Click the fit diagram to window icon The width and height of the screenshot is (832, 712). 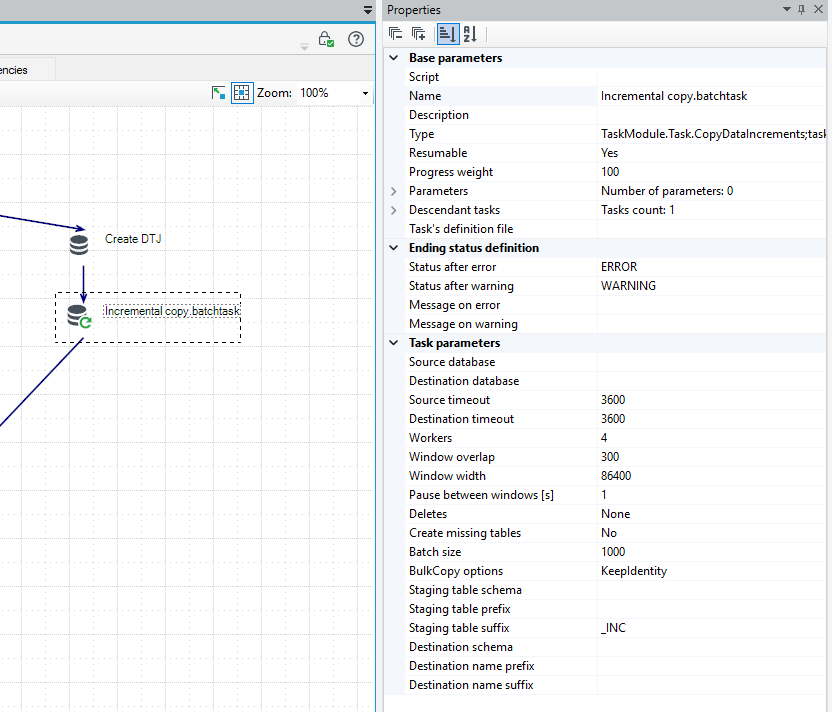click(218, 93)
